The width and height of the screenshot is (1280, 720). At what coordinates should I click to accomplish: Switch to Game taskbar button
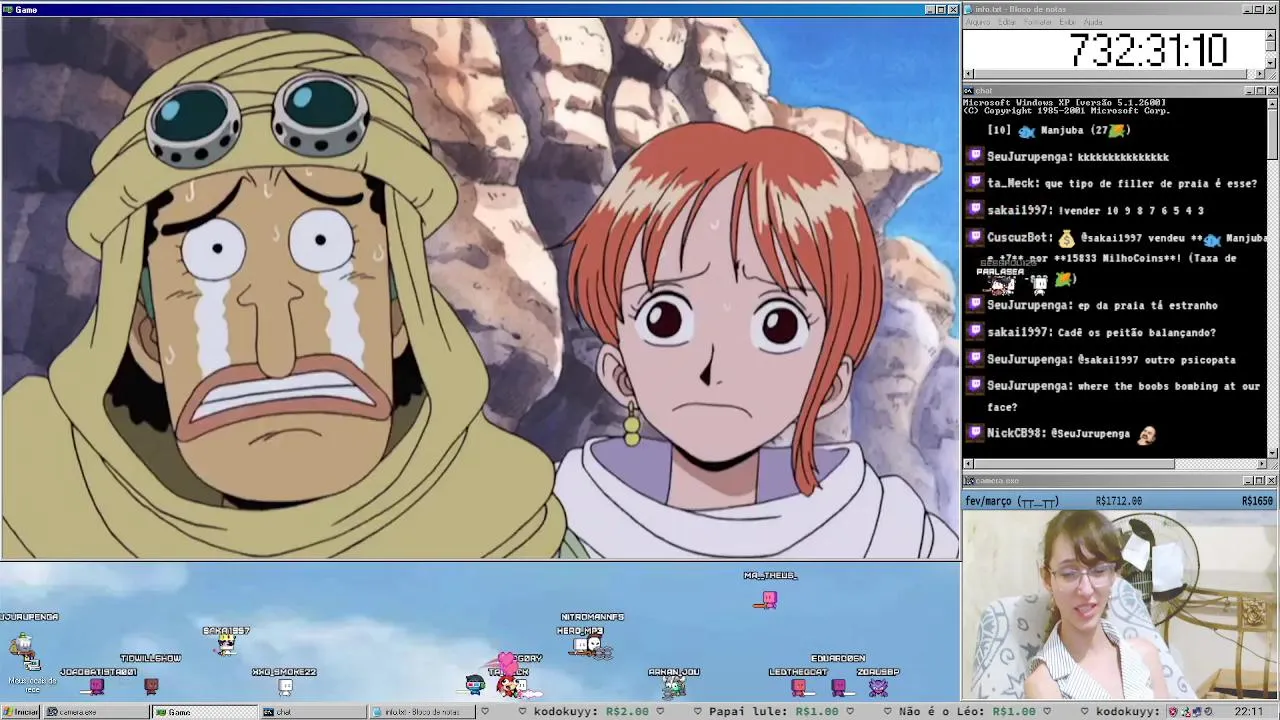click(205, 712)
